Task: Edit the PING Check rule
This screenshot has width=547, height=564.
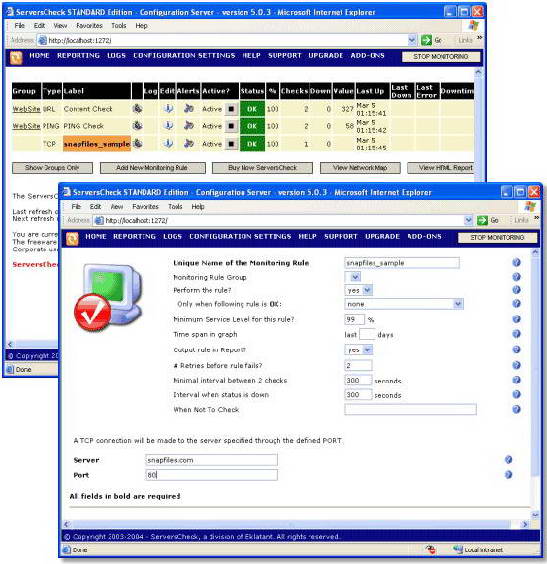Action: click(x=168, y=126)
